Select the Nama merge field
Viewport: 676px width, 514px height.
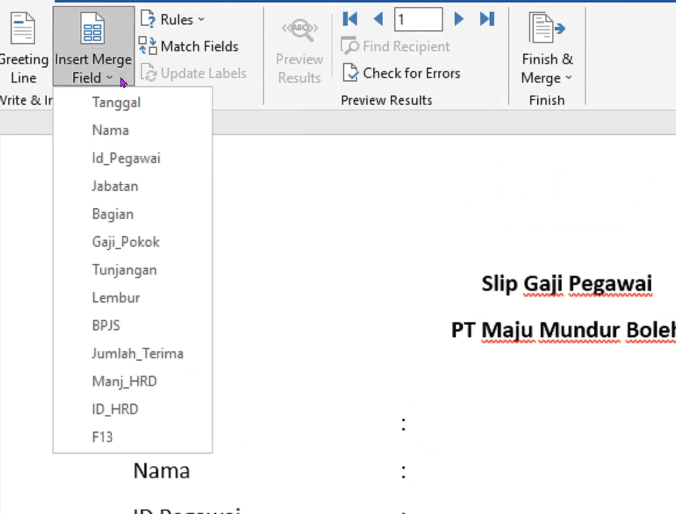pos(110,130)
